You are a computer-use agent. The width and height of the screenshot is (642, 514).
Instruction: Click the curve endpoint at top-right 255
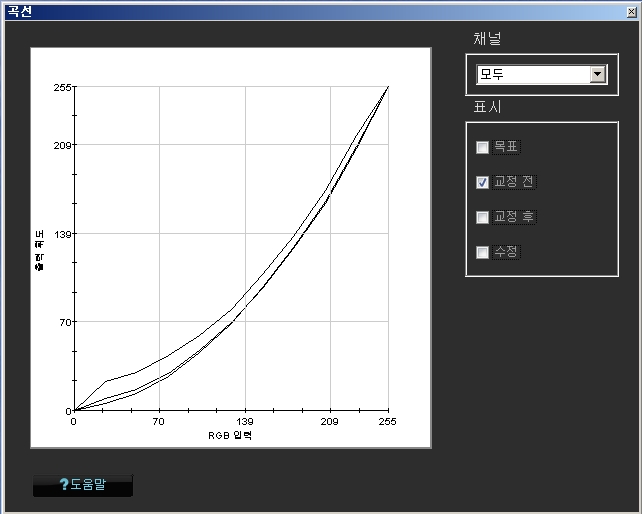click(388, 87)
